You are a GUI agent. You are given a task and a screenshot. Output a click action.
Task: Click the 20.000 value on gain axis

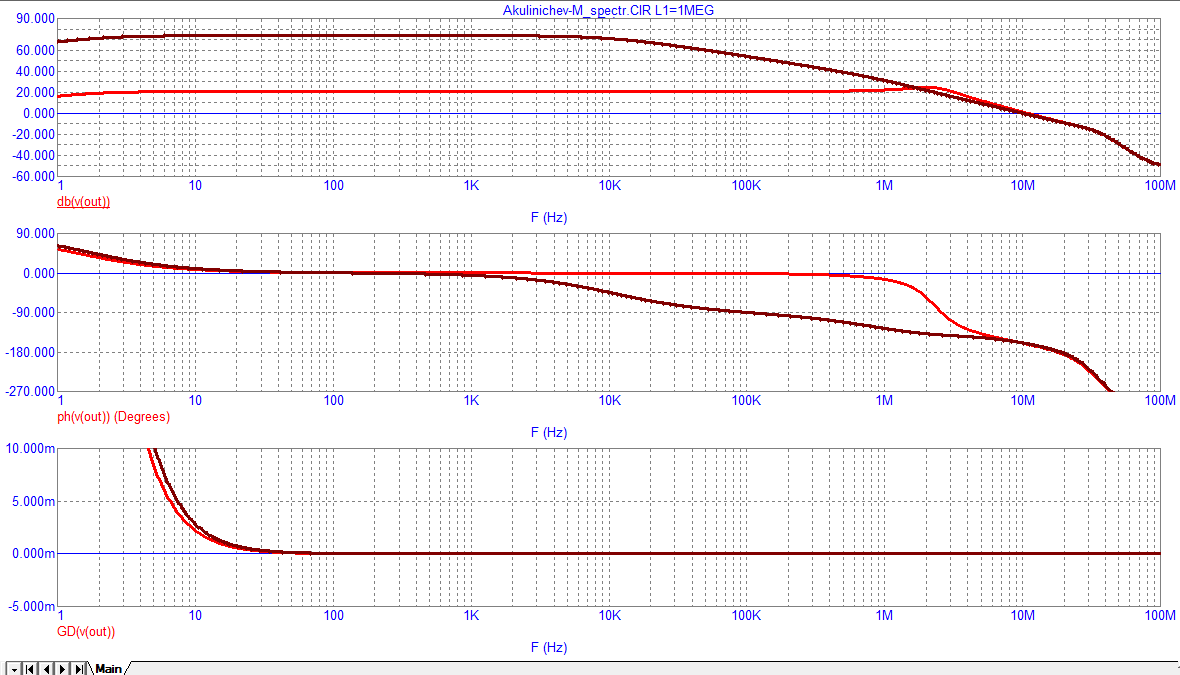(35, 93)
